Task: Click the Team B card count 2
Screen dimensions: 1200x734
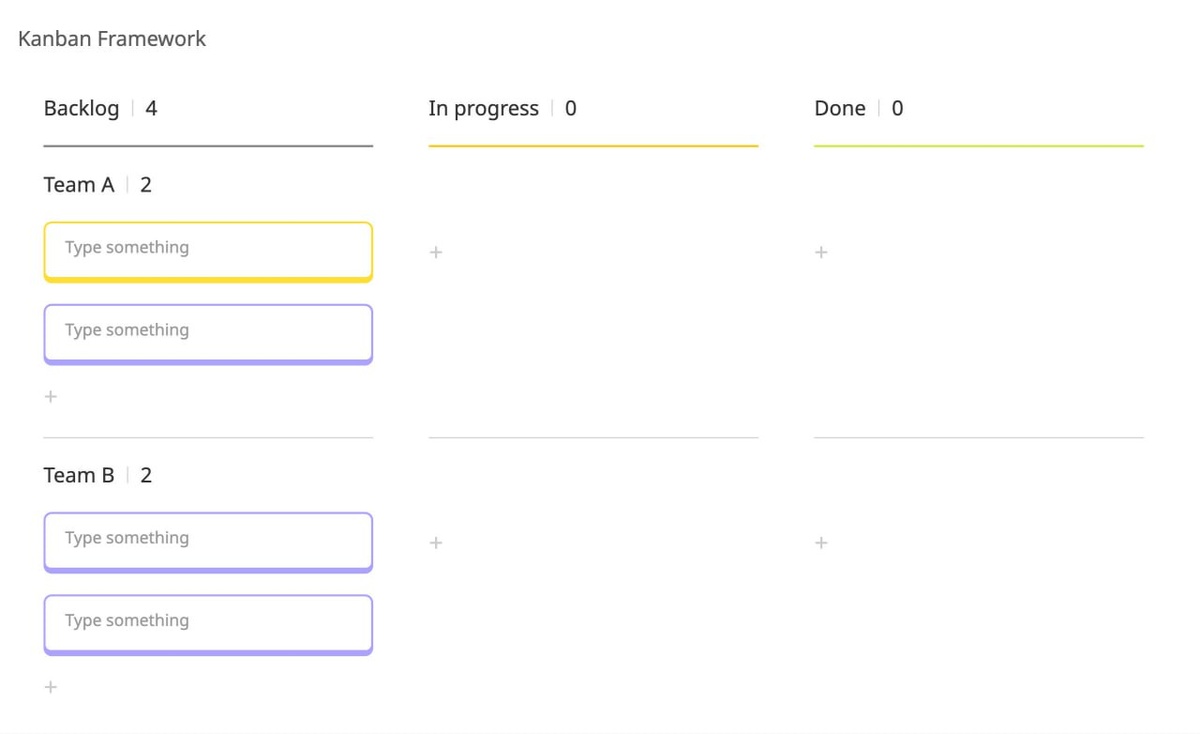Action: pos(146,476)
